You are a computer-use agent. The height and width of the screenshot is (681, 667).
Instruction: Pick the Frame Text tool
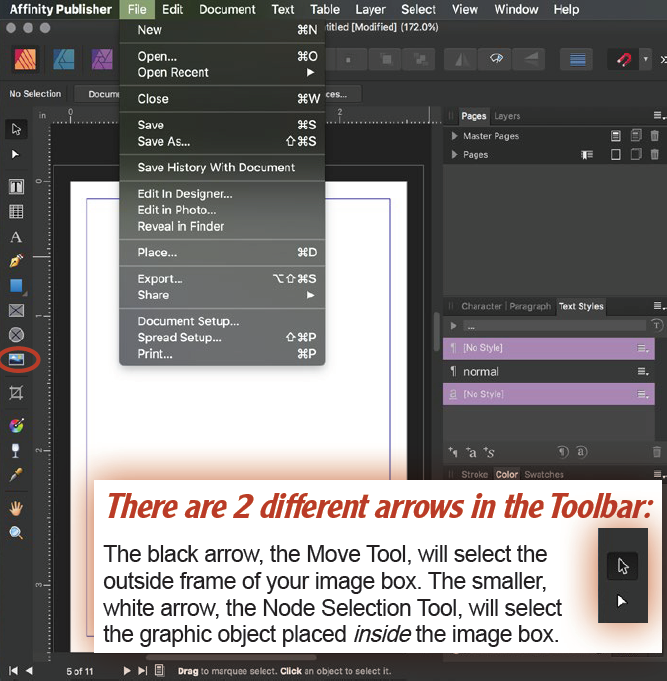click(x=16, y=187)
